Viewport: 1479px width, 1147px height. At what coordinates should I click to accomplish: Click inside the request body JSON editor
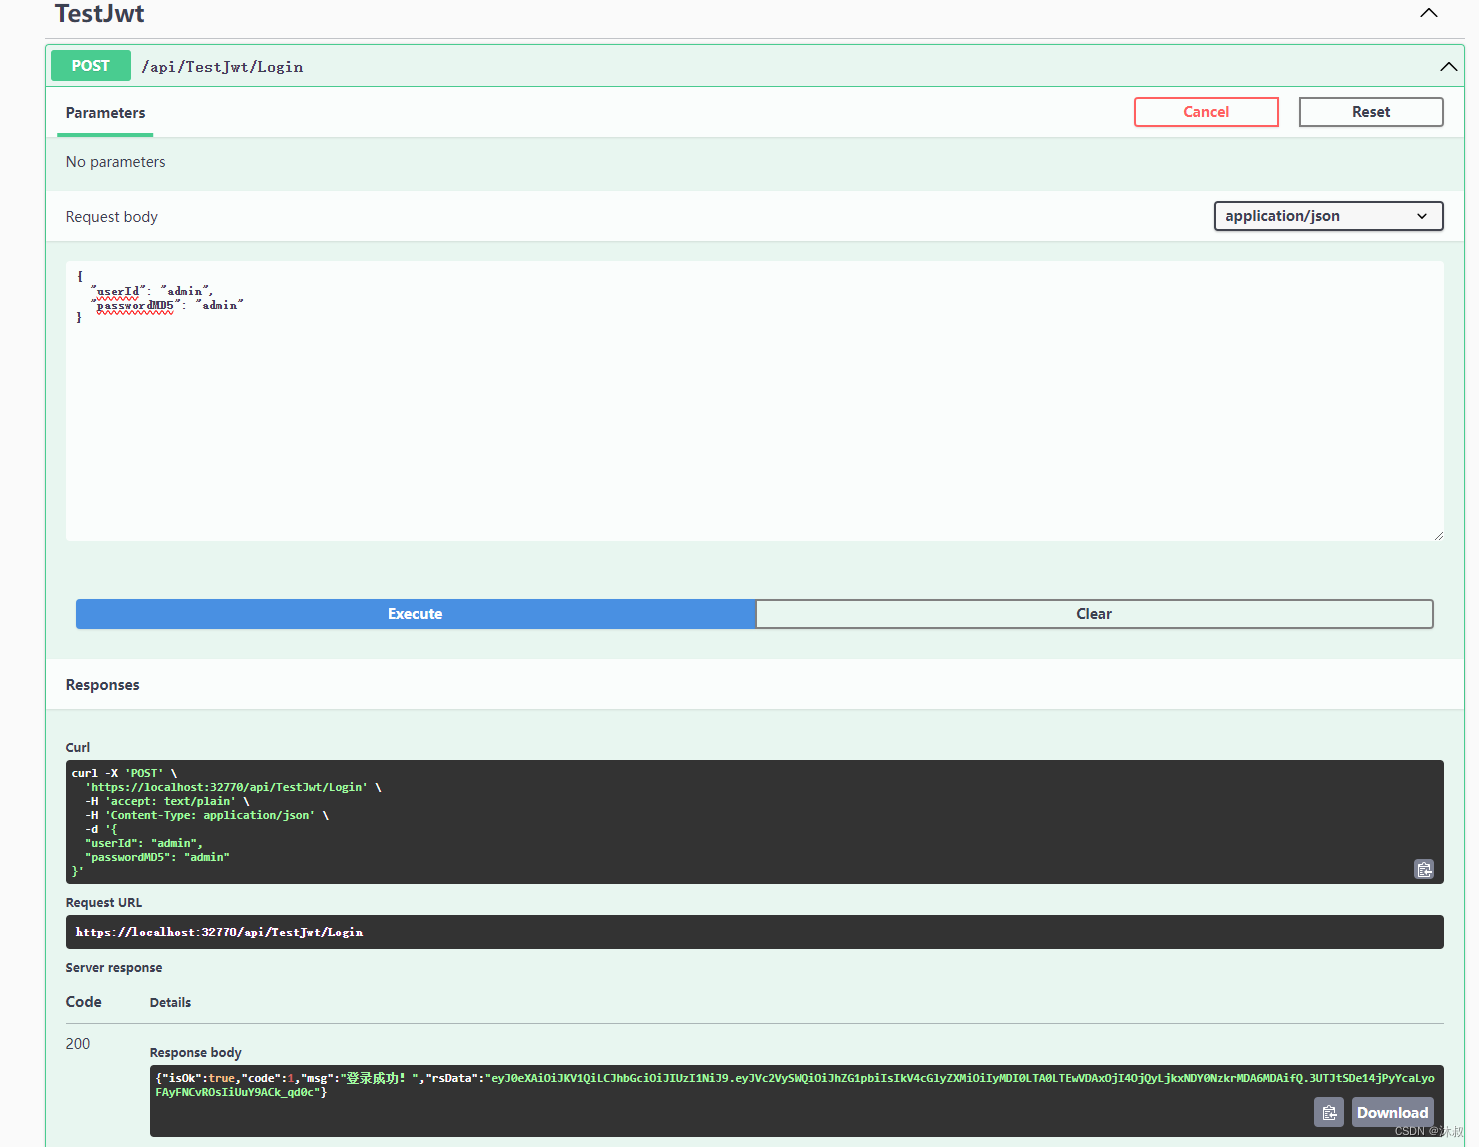coord(754,401)
